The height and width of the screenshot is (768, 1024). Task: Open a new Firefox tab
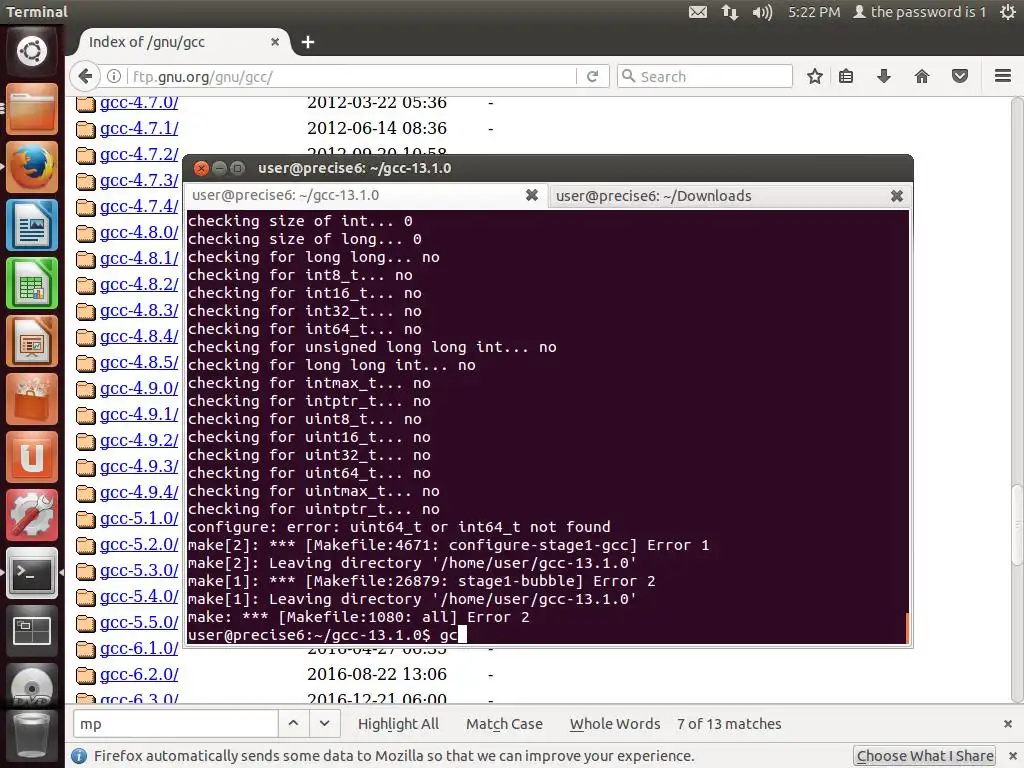coord(308,42)
